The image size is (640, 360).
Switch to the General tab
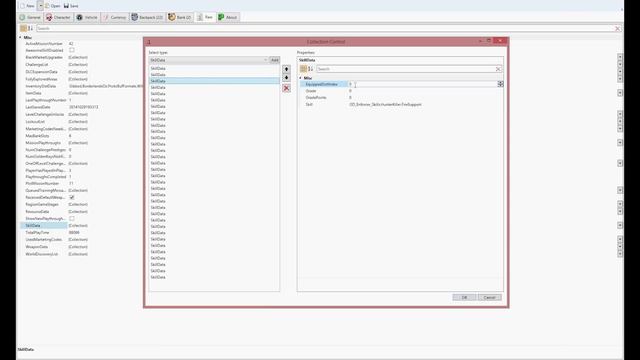[30, 17]
